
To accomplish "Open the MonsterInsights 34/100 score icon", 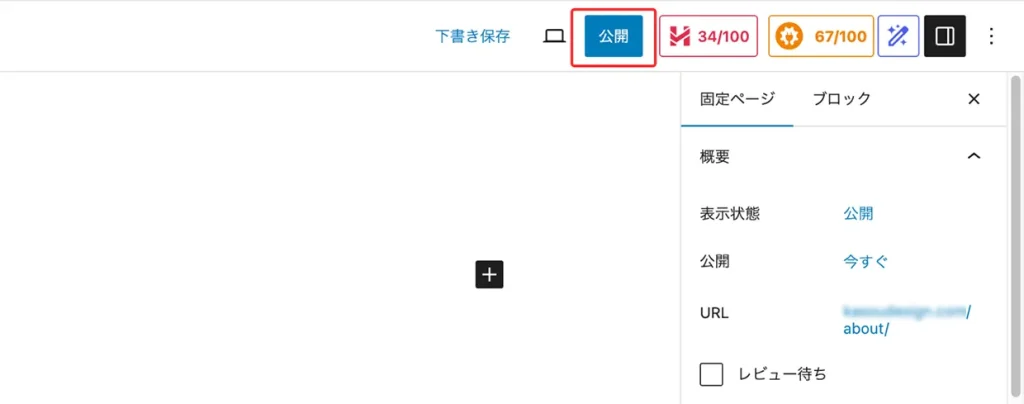I will [x=709, y=37].
